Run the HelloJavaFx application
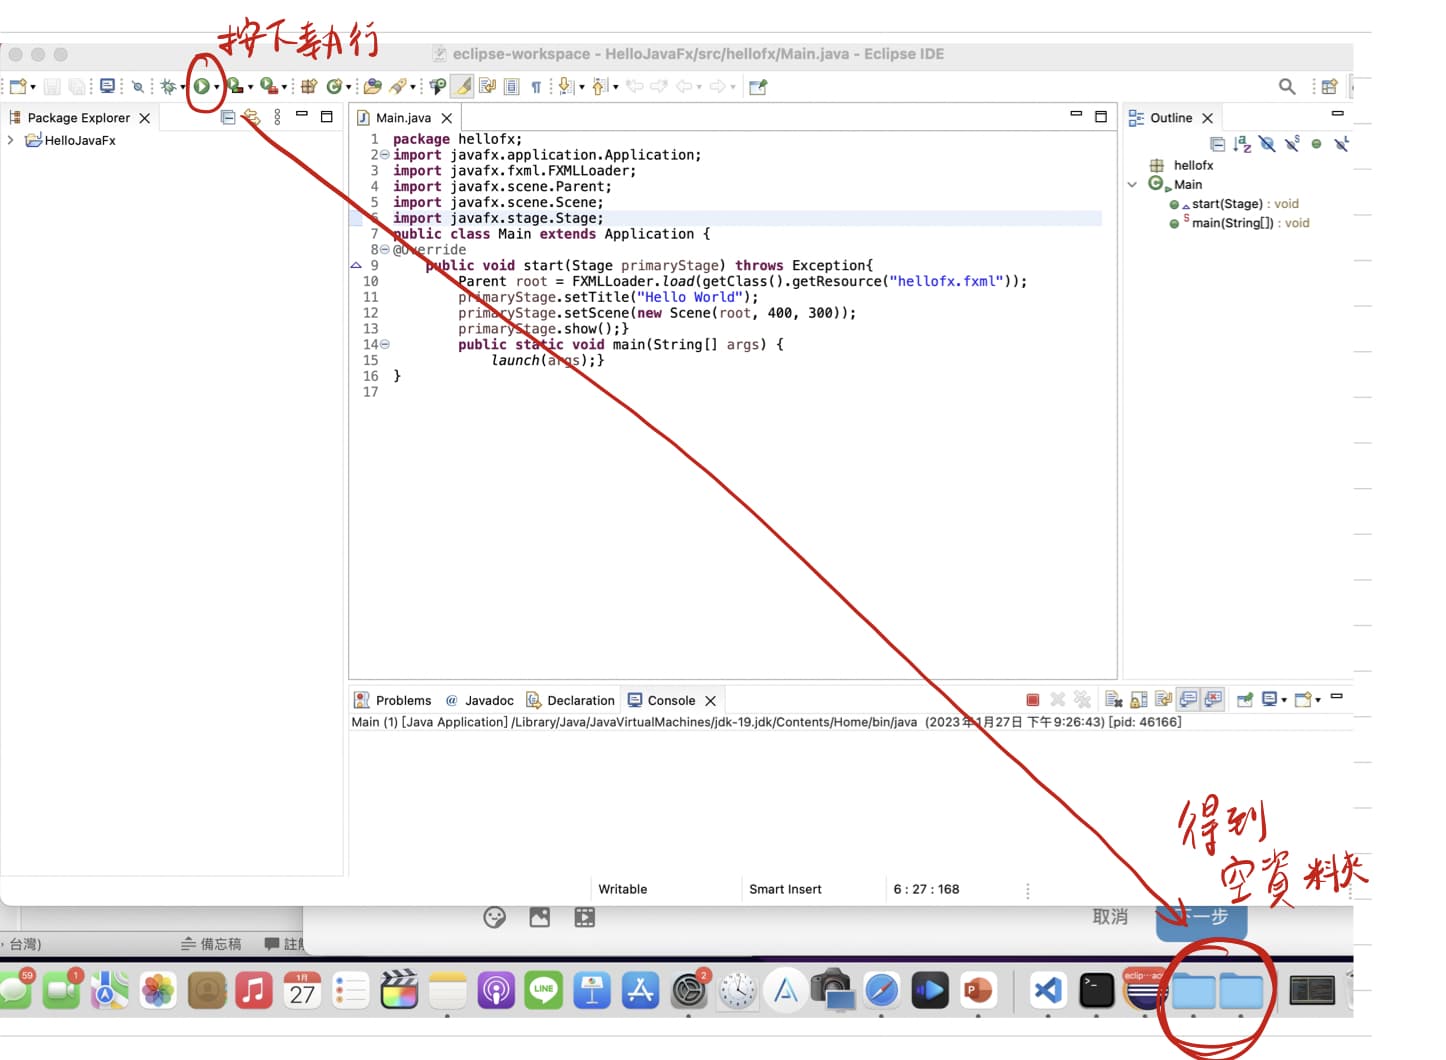This screenshot has width=1446, height=1060. click(204, 87)
